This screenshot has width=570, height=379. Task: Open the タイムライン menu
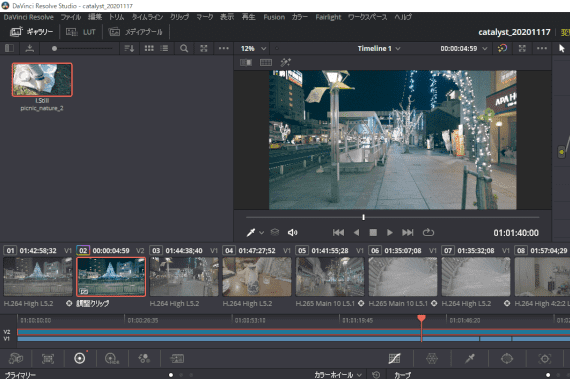[x=147, y=17]
